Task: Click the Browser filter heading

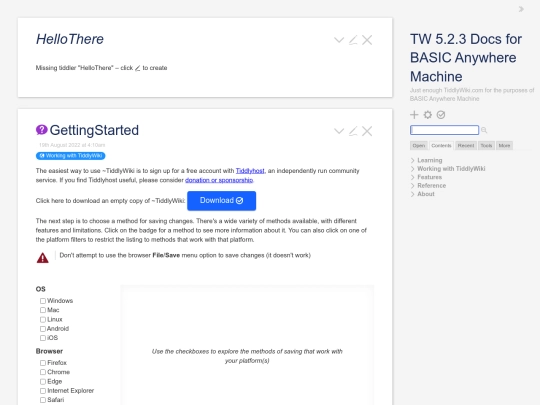Action: (49, 351)
